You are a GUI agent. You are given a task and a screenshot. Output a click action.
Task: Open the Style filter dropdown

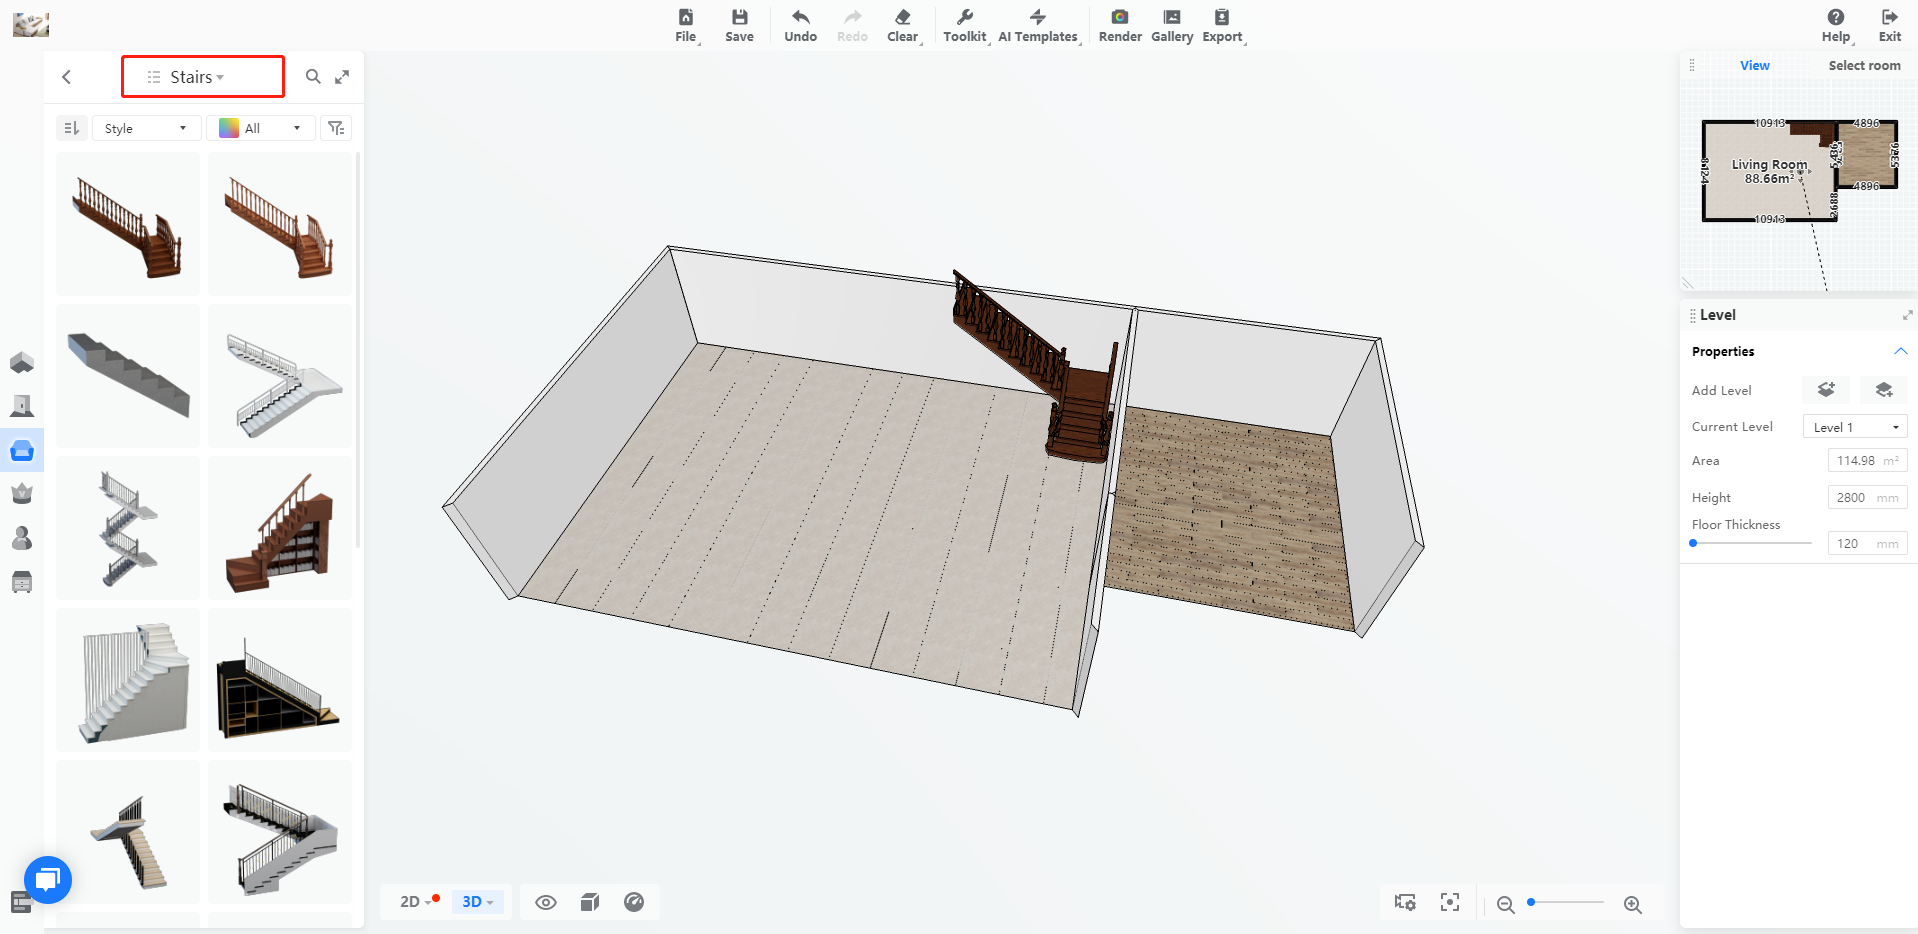click(147, 128)
